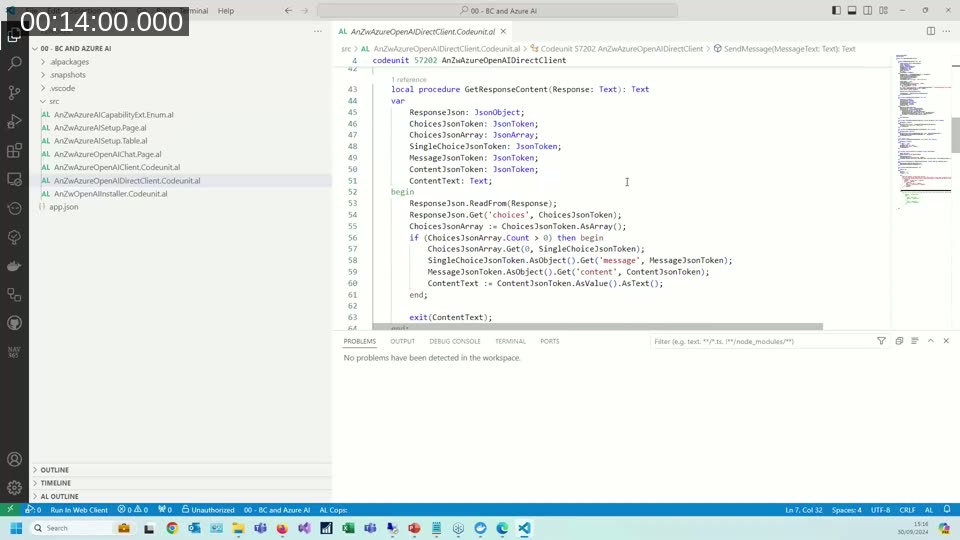Open Chrome from taskbar
Screen dimensions: 960x540
[172, 528]
